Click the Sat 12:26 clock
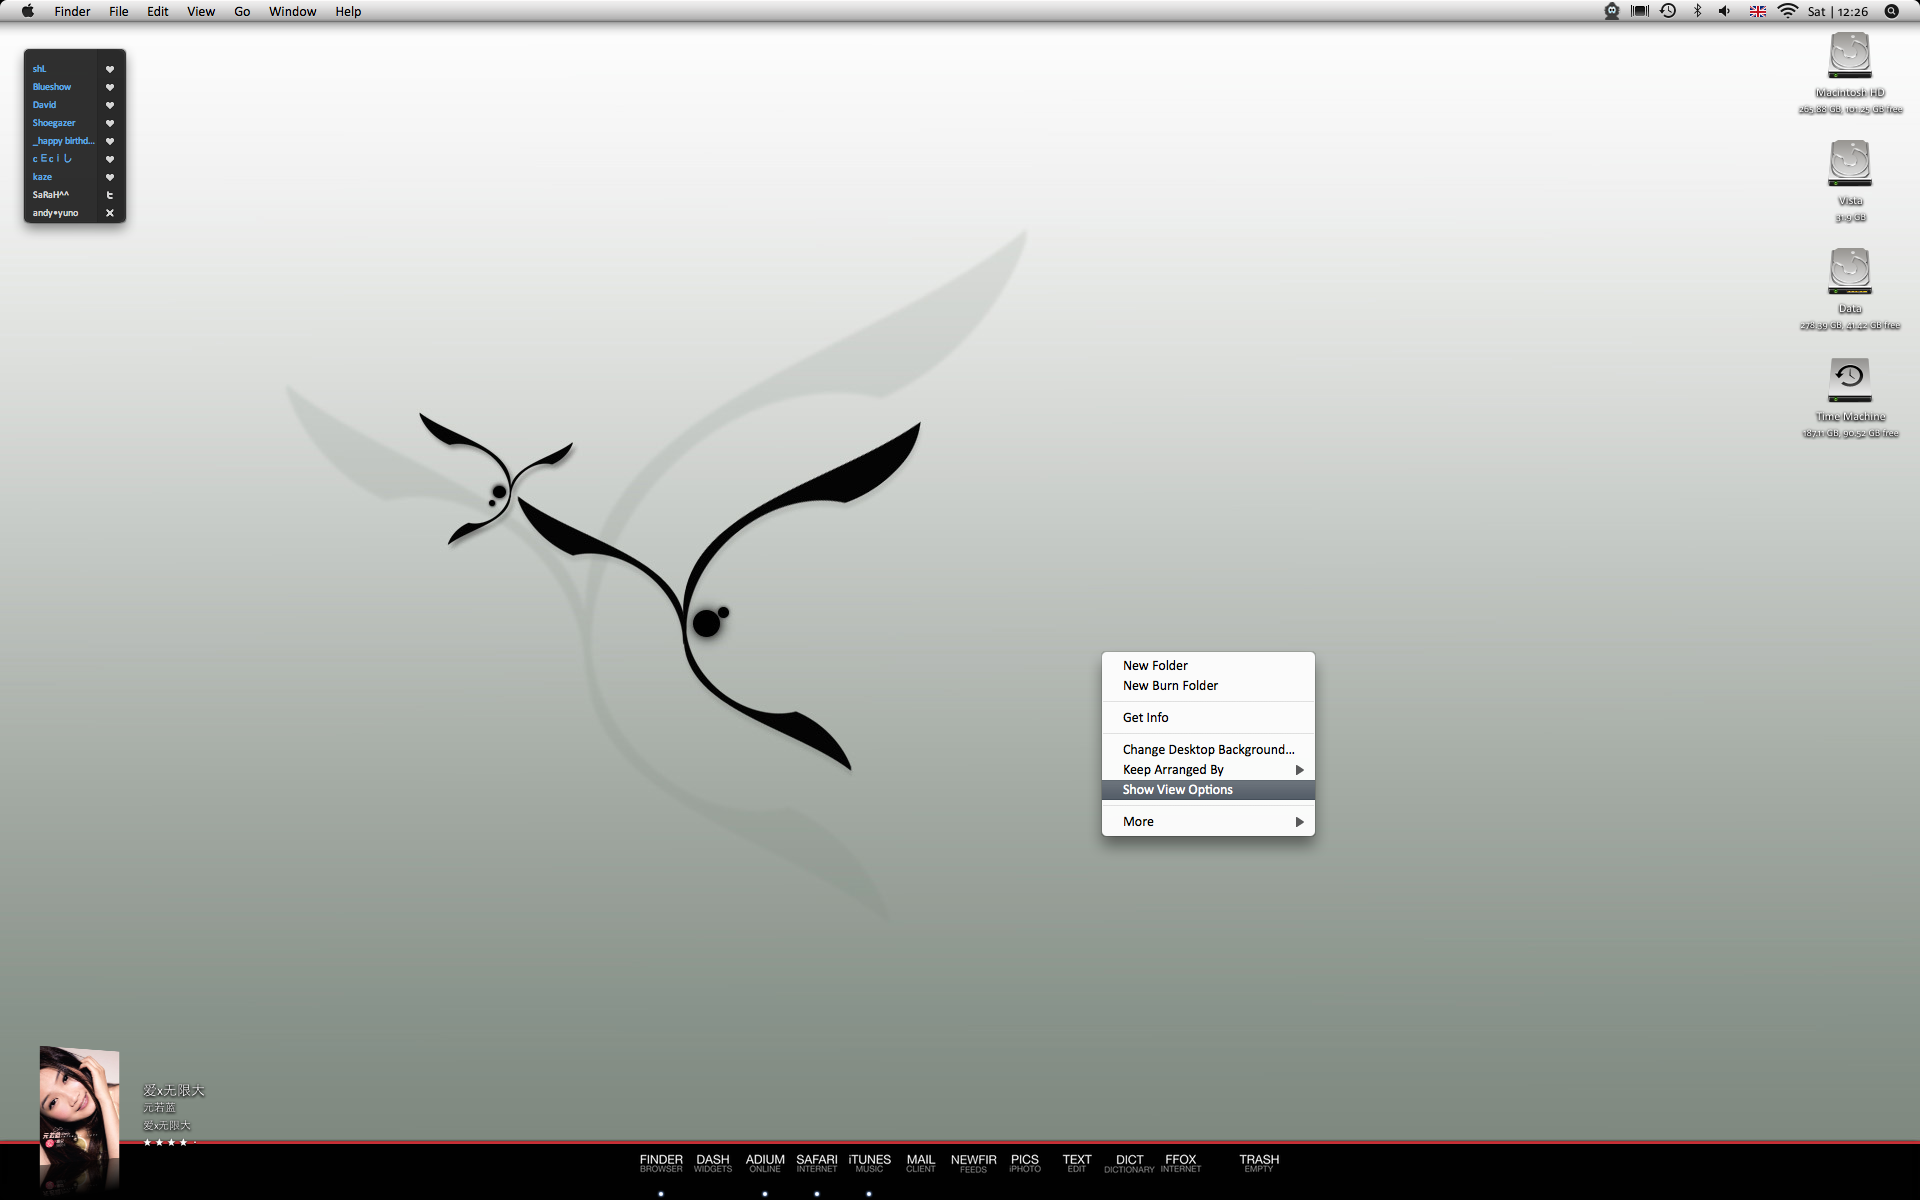This screenshot has height=1200, width=1920. [1838, 11]
